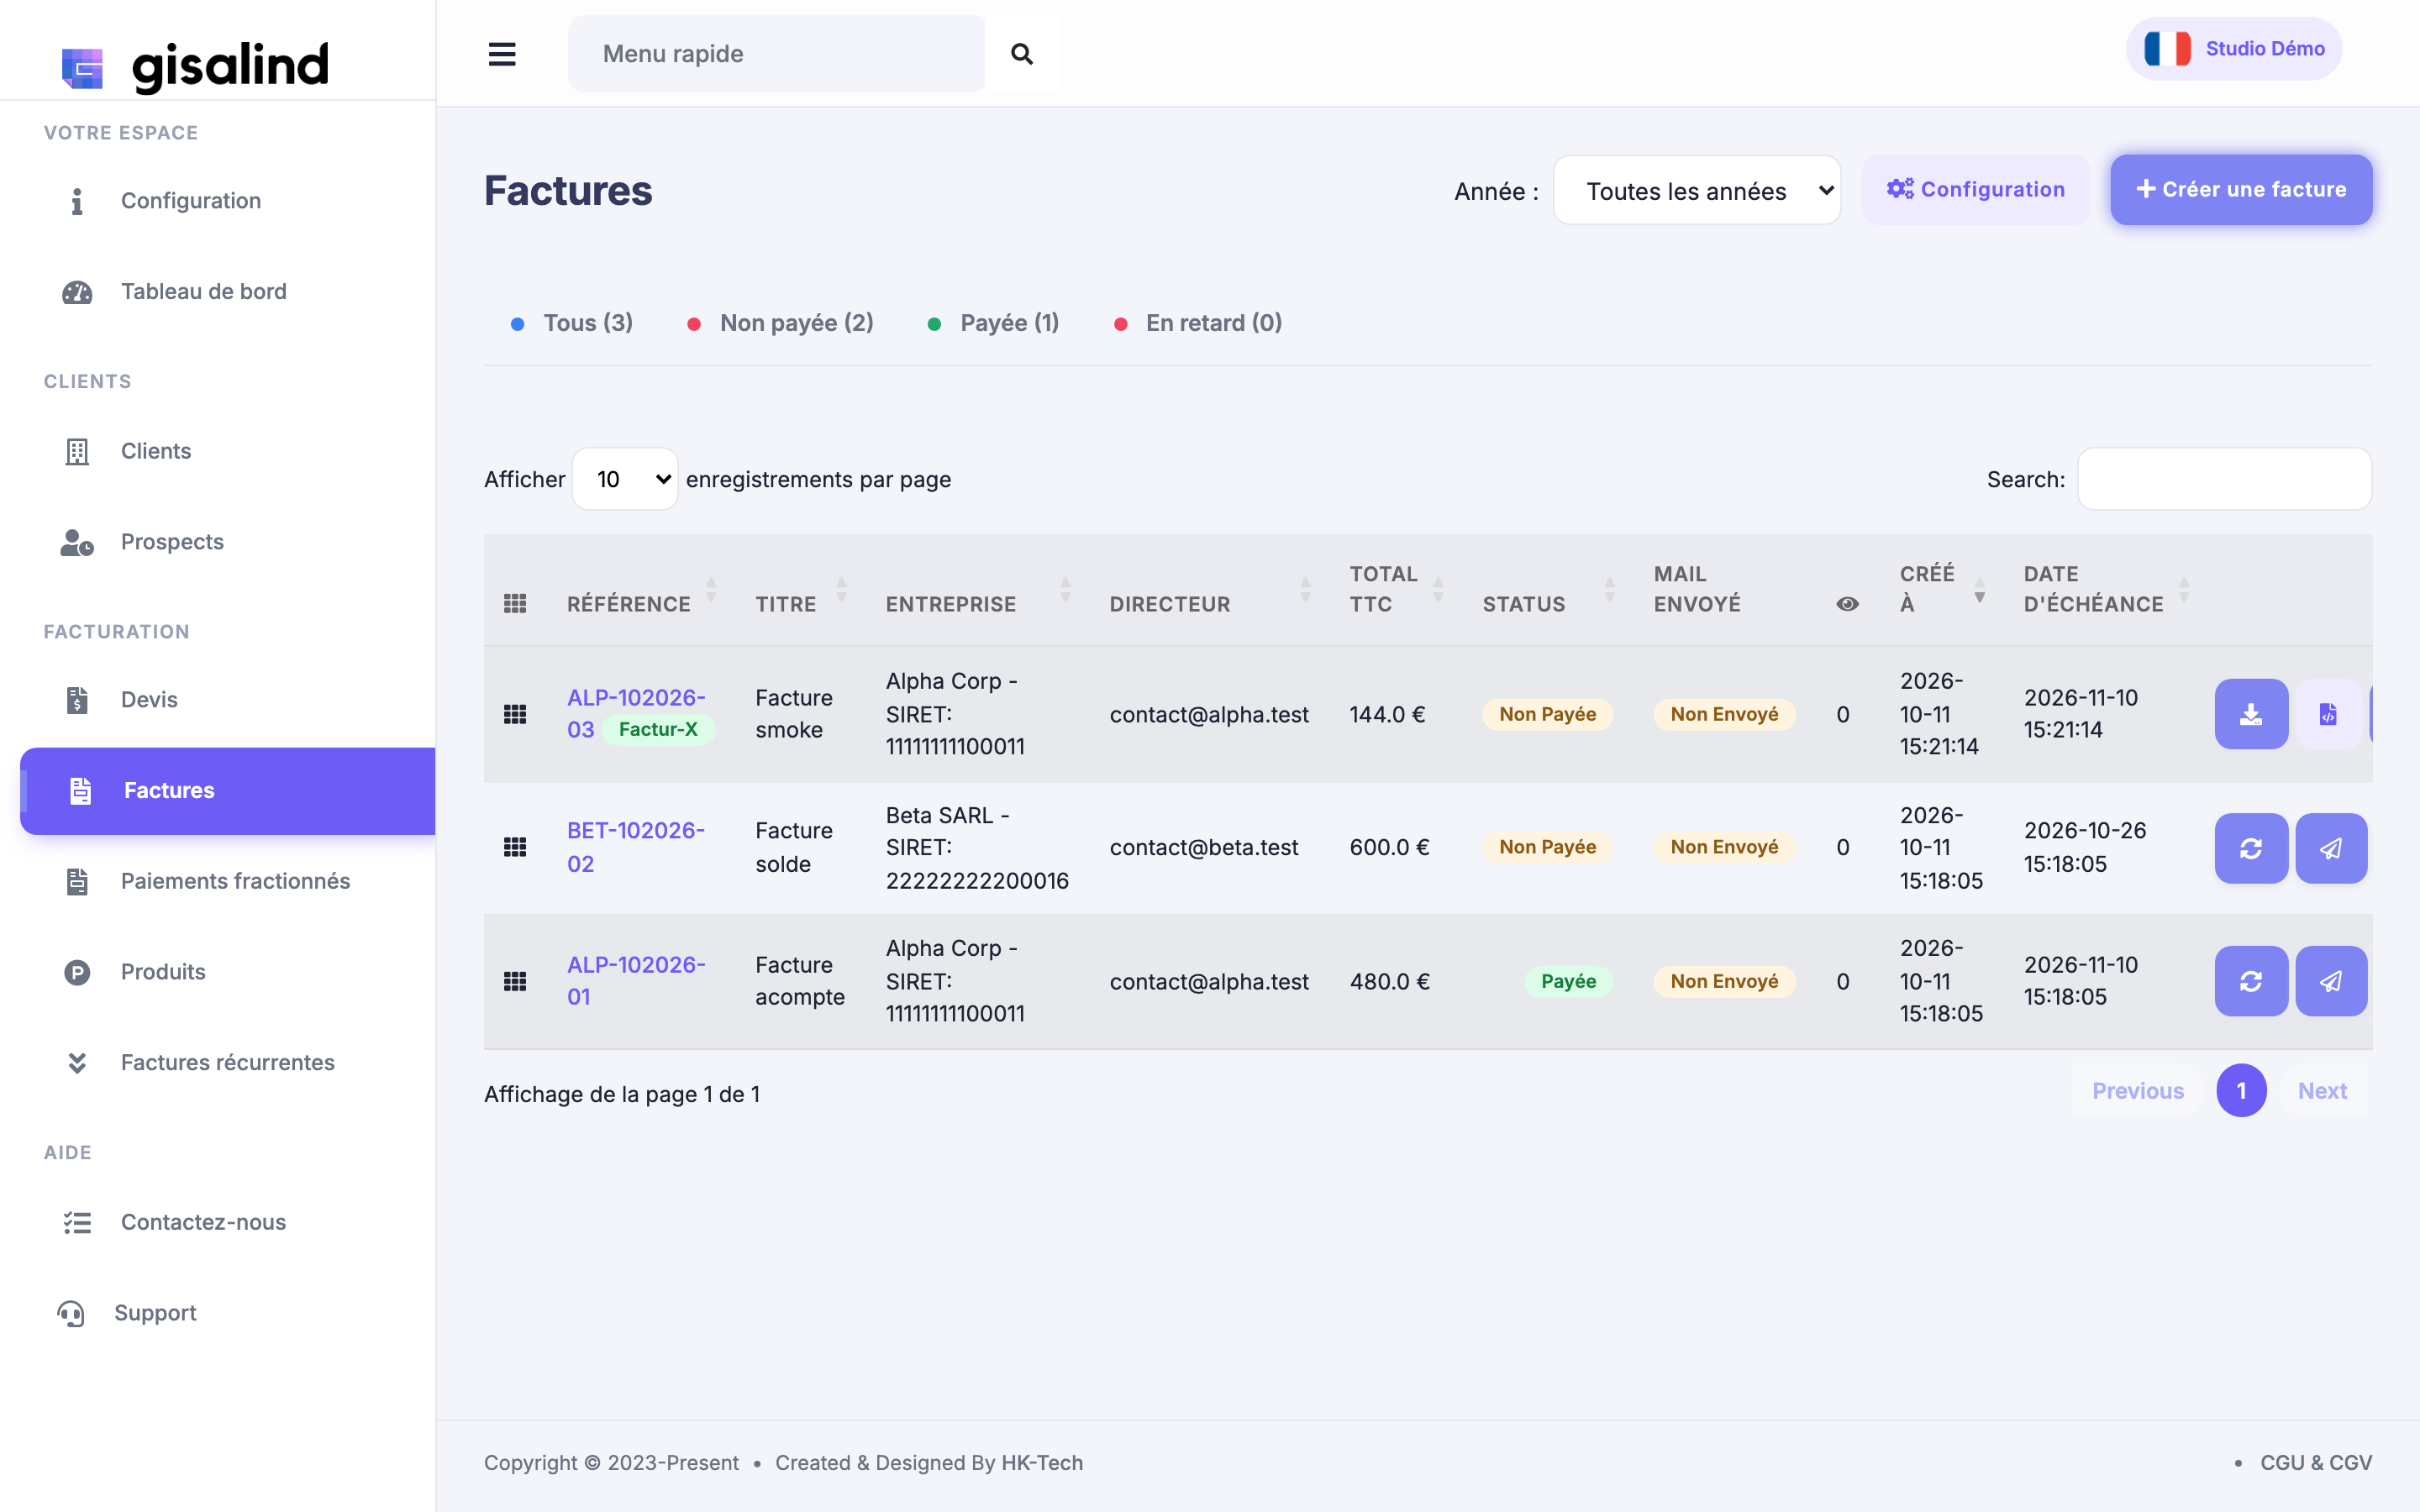Click the XML file icon for ALP-102026-03
2420x1512 pixels.
[2329, 714]
